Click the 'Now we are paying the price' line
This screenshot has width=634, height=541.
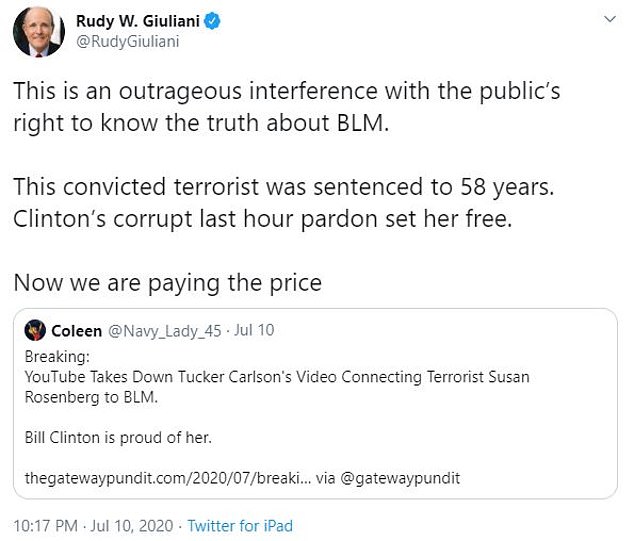pyautogui.click(x=167, y=282)
